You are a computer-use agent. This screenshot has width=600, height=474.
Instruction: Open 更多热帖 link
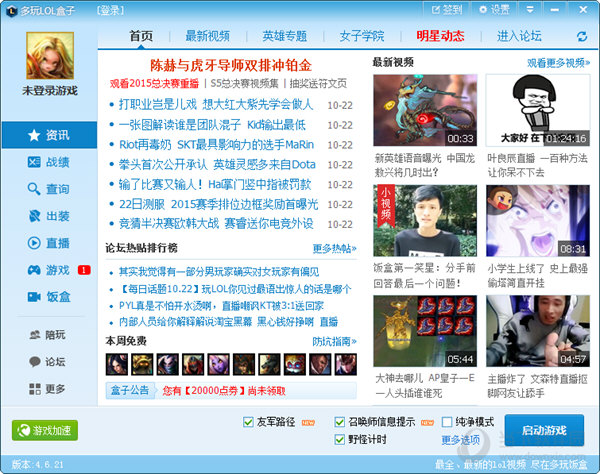click(334, 249)
